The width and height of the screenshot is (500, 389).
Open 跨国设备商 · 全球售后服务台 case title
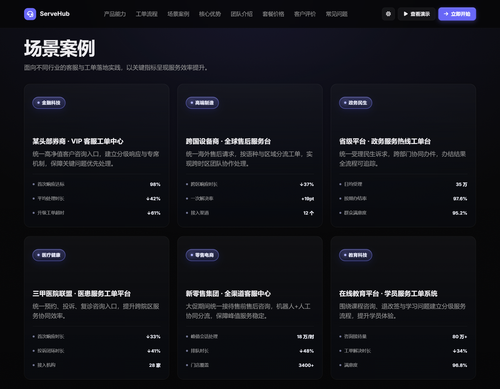(x=228, y=141)
